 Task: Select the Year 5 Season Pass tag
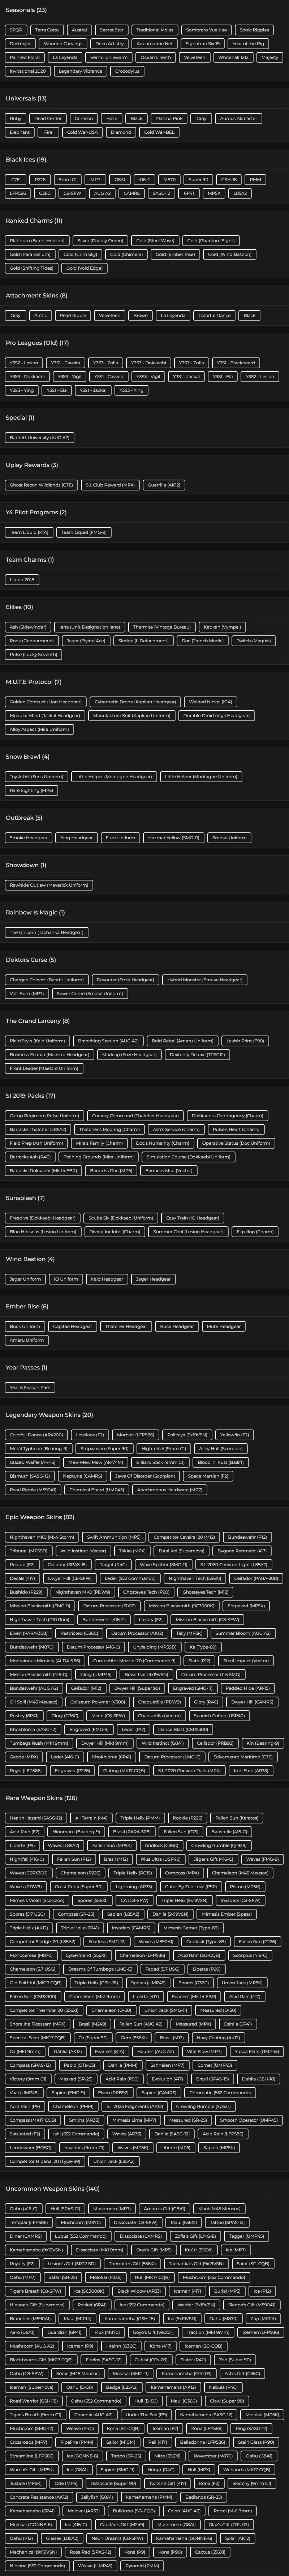click(x=30, y=1387)
